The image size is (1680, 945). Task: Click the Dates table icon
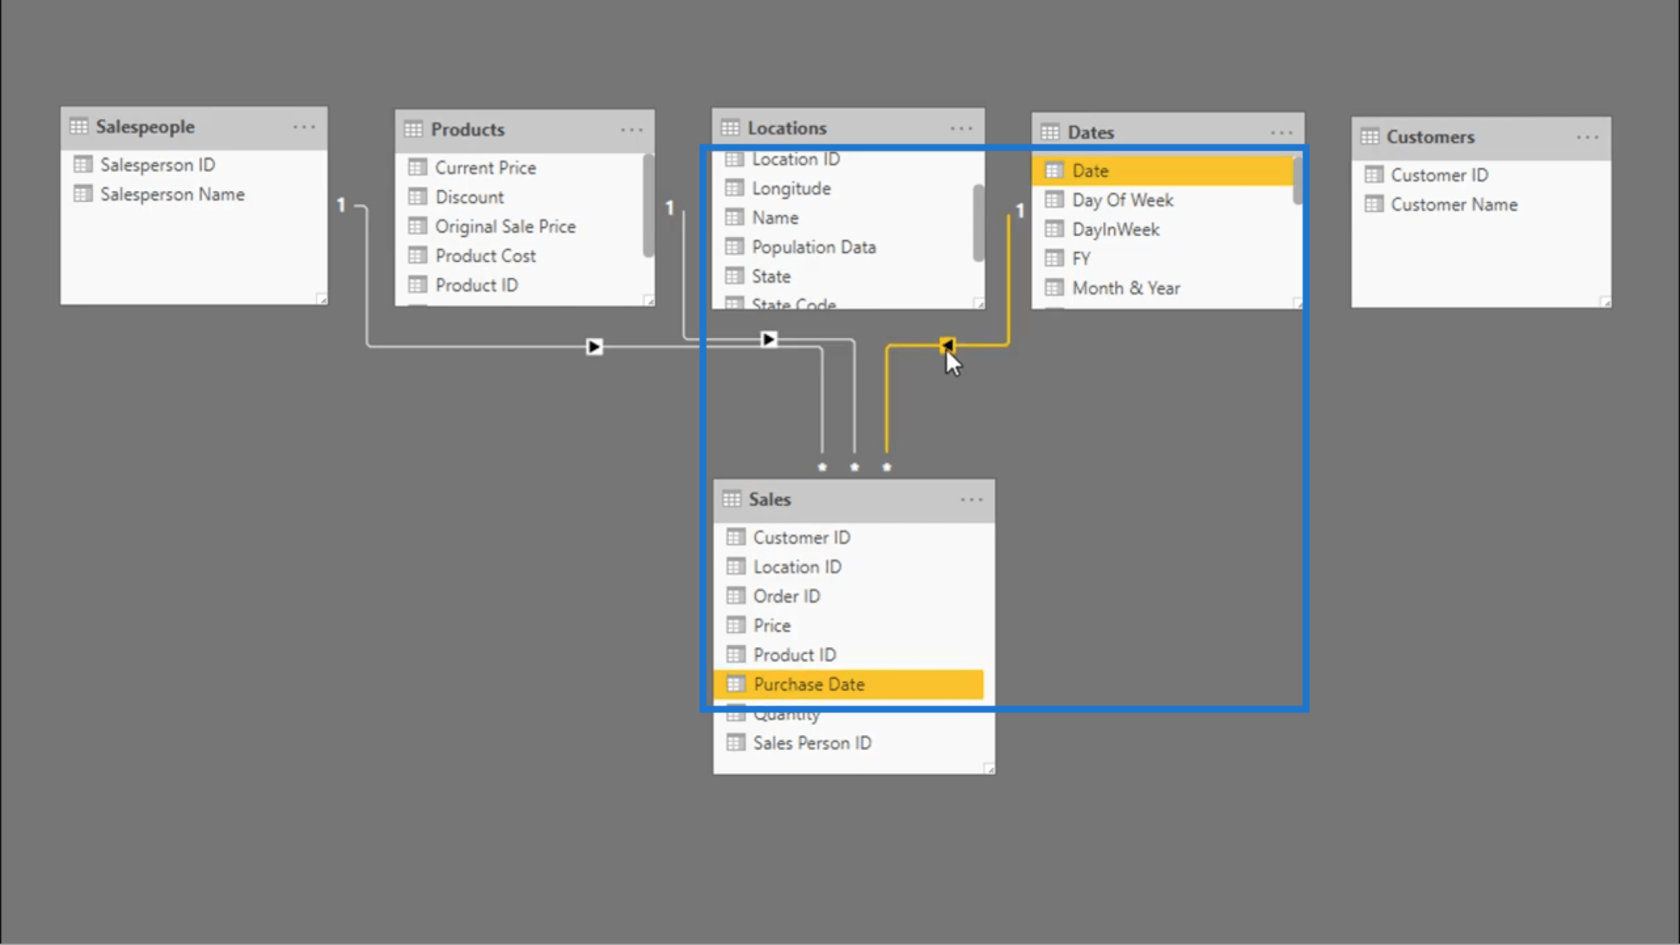click(1050, 132)
